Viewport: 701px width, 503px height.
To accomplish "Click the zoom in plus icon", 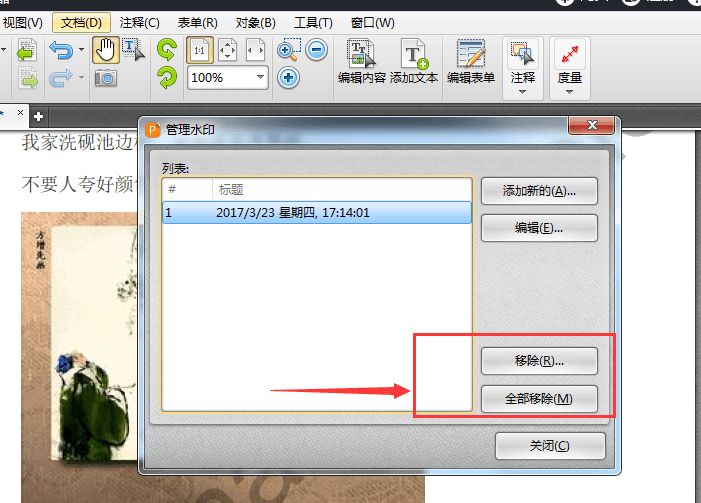I will 288,78.
